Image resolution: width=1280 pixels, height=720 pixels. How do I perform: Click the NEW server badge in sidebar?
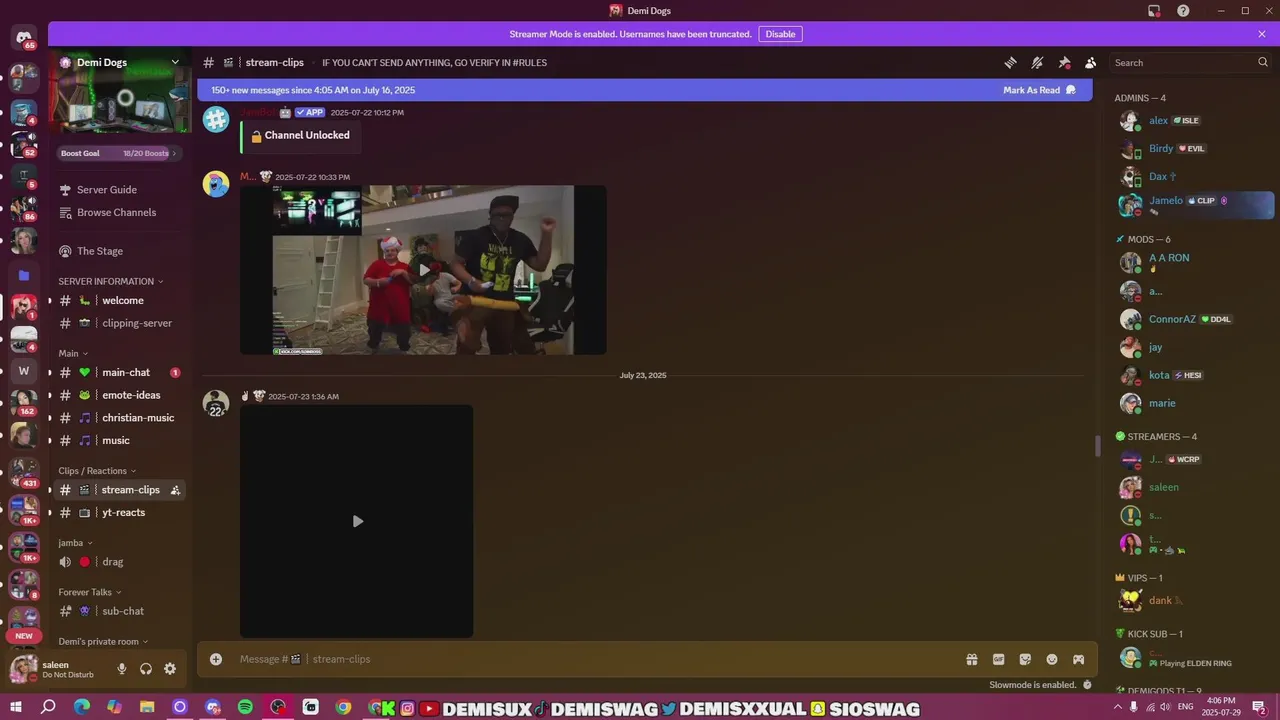pos(24,636)
